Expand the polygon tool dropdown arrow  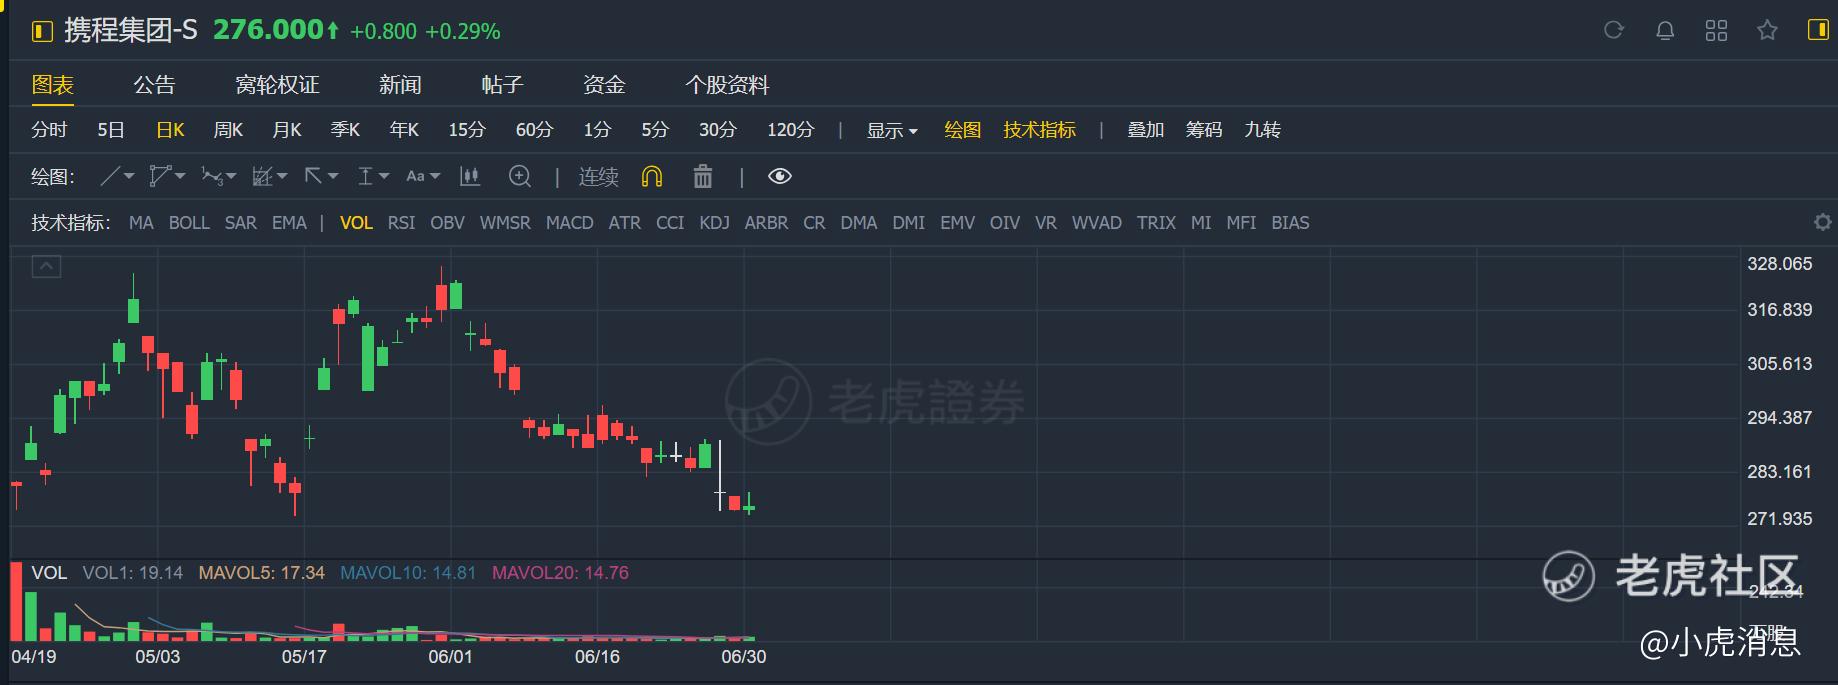tap(180, 177)
